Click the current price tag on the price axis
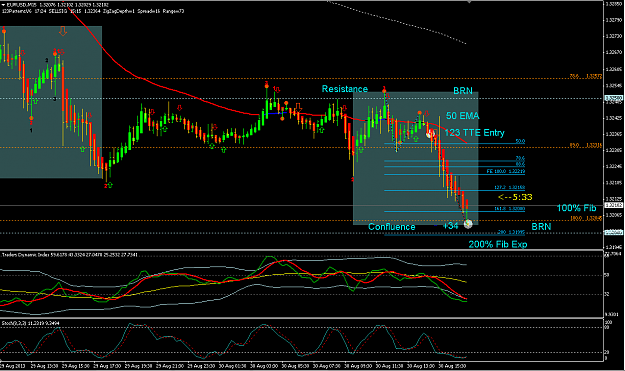The height and width of the screenshot is (371, 625). click(614, 205)
